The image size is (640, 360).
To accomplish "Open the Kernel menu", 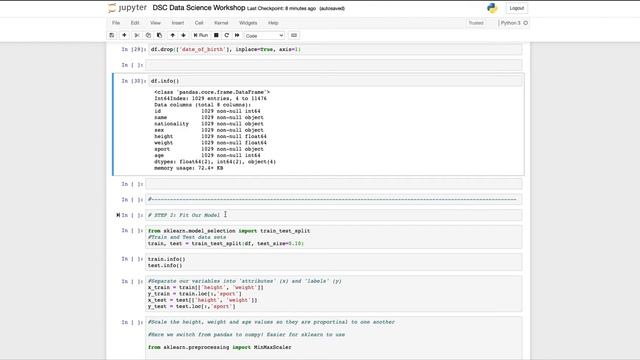I will pyautogui.click(x=221, y=23).
